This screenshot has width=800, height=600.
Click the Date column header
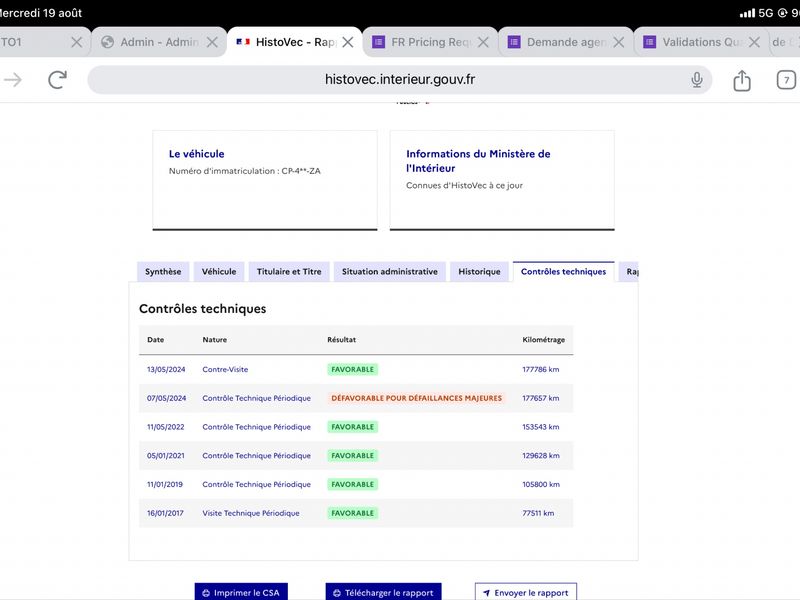pyautogui.click(x=156, y=340)
